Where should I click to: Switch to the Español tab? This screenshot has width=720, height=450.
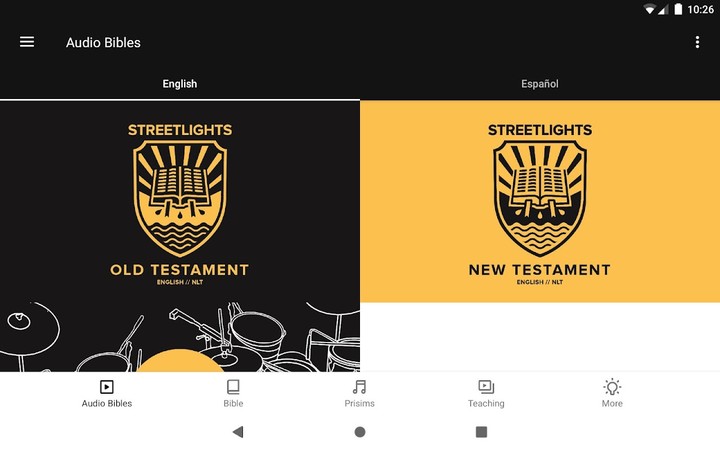click(540, 84)
